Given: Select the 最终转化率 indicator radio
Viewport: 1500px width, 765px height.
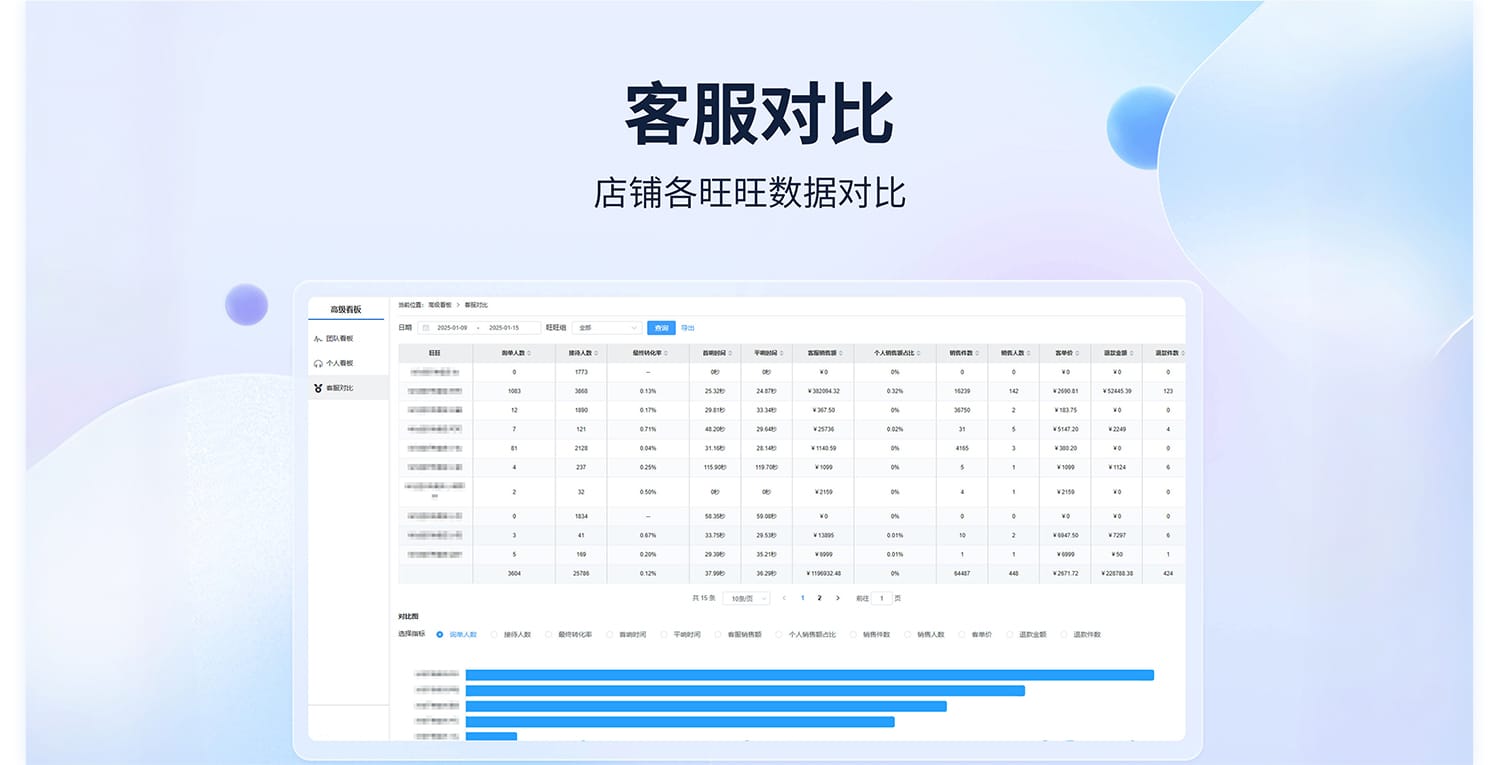Looking at the screenshot, I should pyautogui.click(x=548, y=635).
